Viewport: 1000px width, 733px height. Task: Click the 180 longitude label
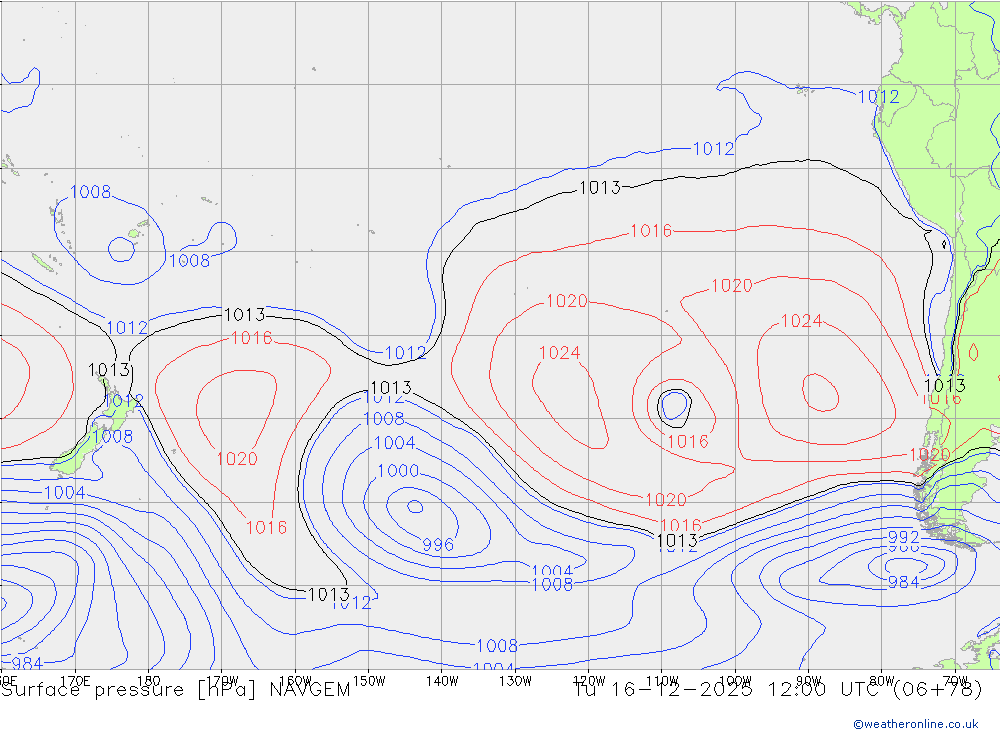[149, 681]
